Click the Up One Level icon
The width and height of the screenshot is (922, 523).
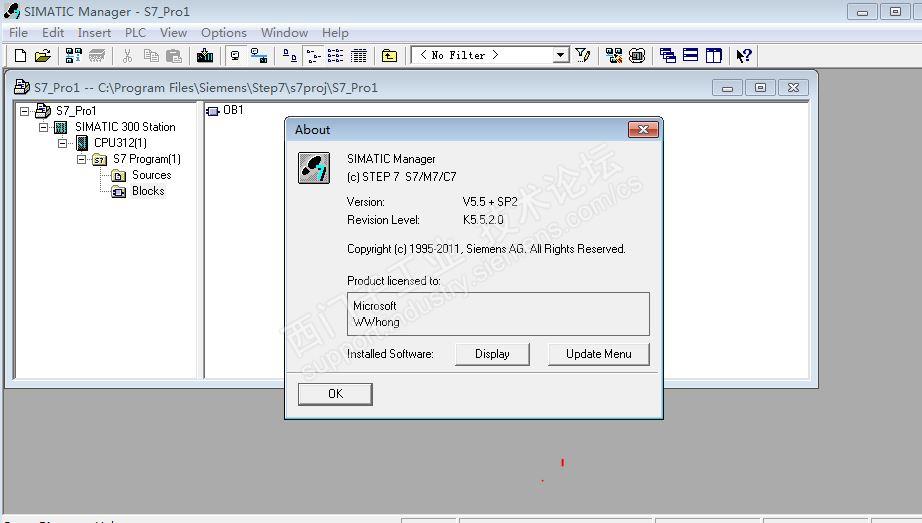[x=389, y=56]
